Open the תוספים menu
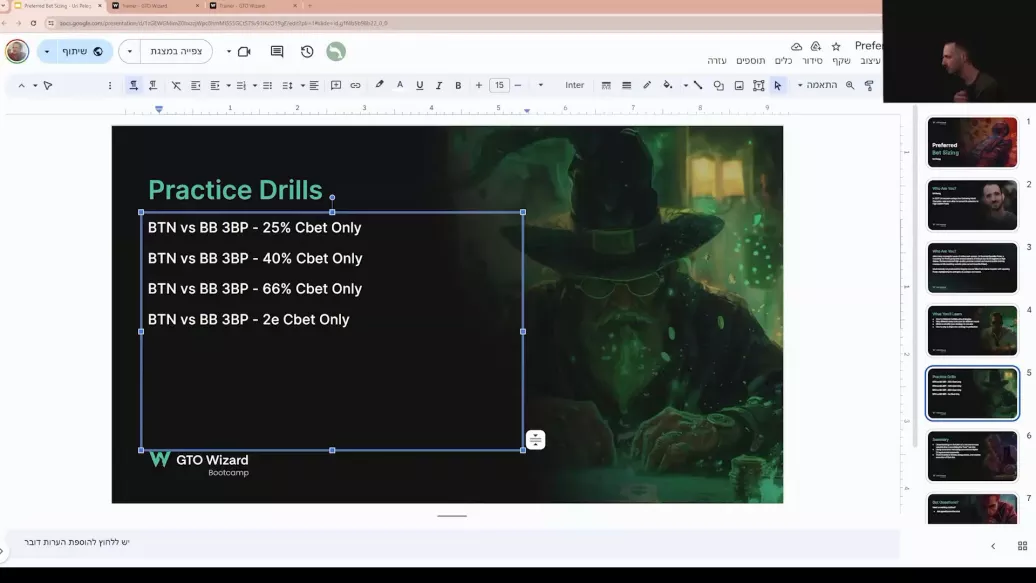The image size is (1036, 583). click(x=751, y=61)
